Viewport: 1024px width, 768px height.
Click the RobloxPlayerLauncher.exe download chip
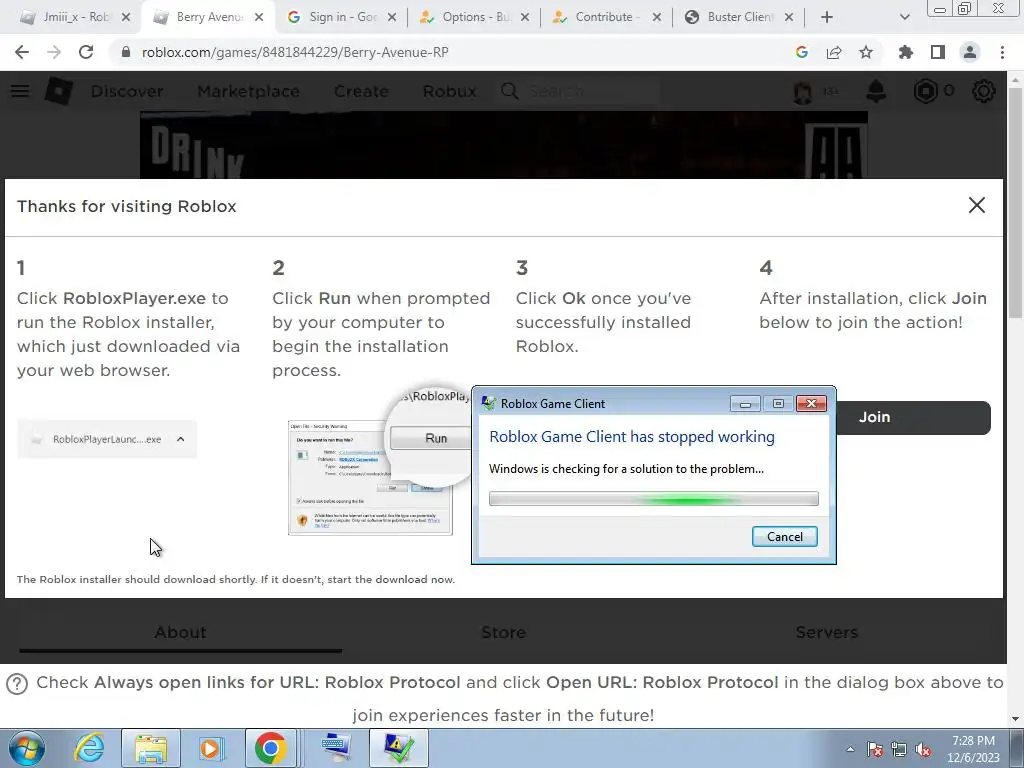(107, 440)
